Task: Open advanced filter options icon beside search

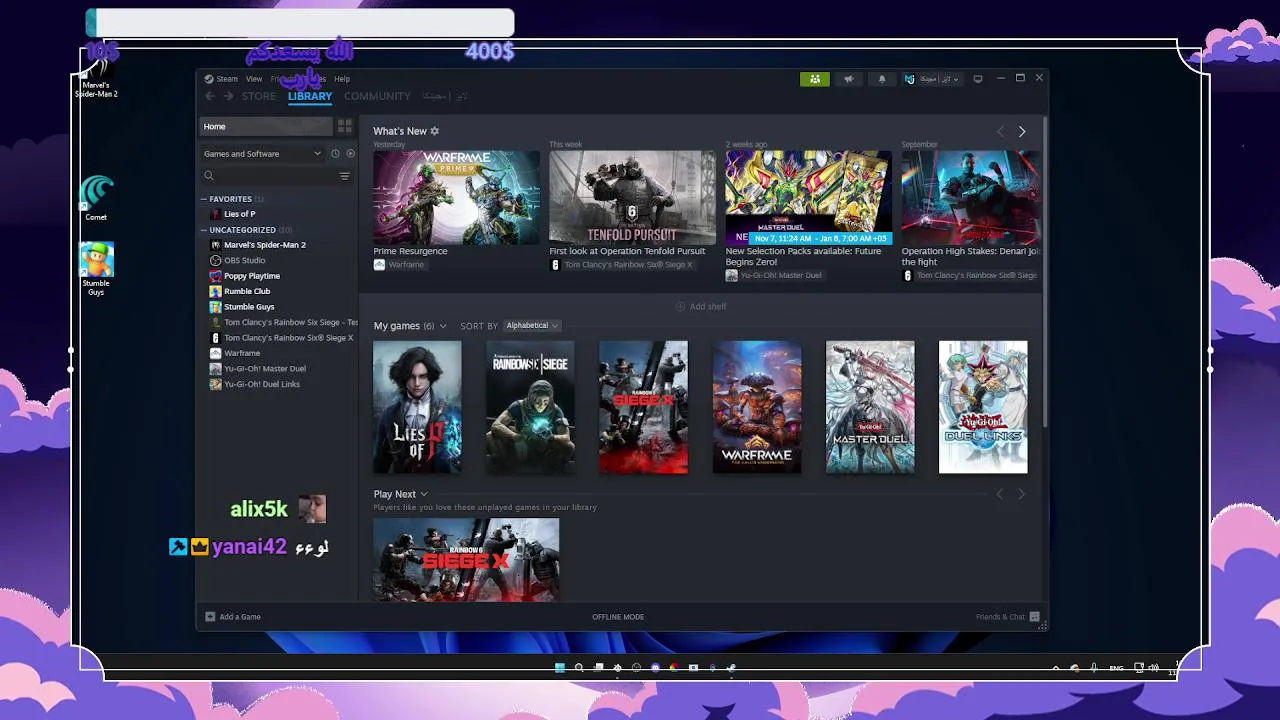Action: 344,176
